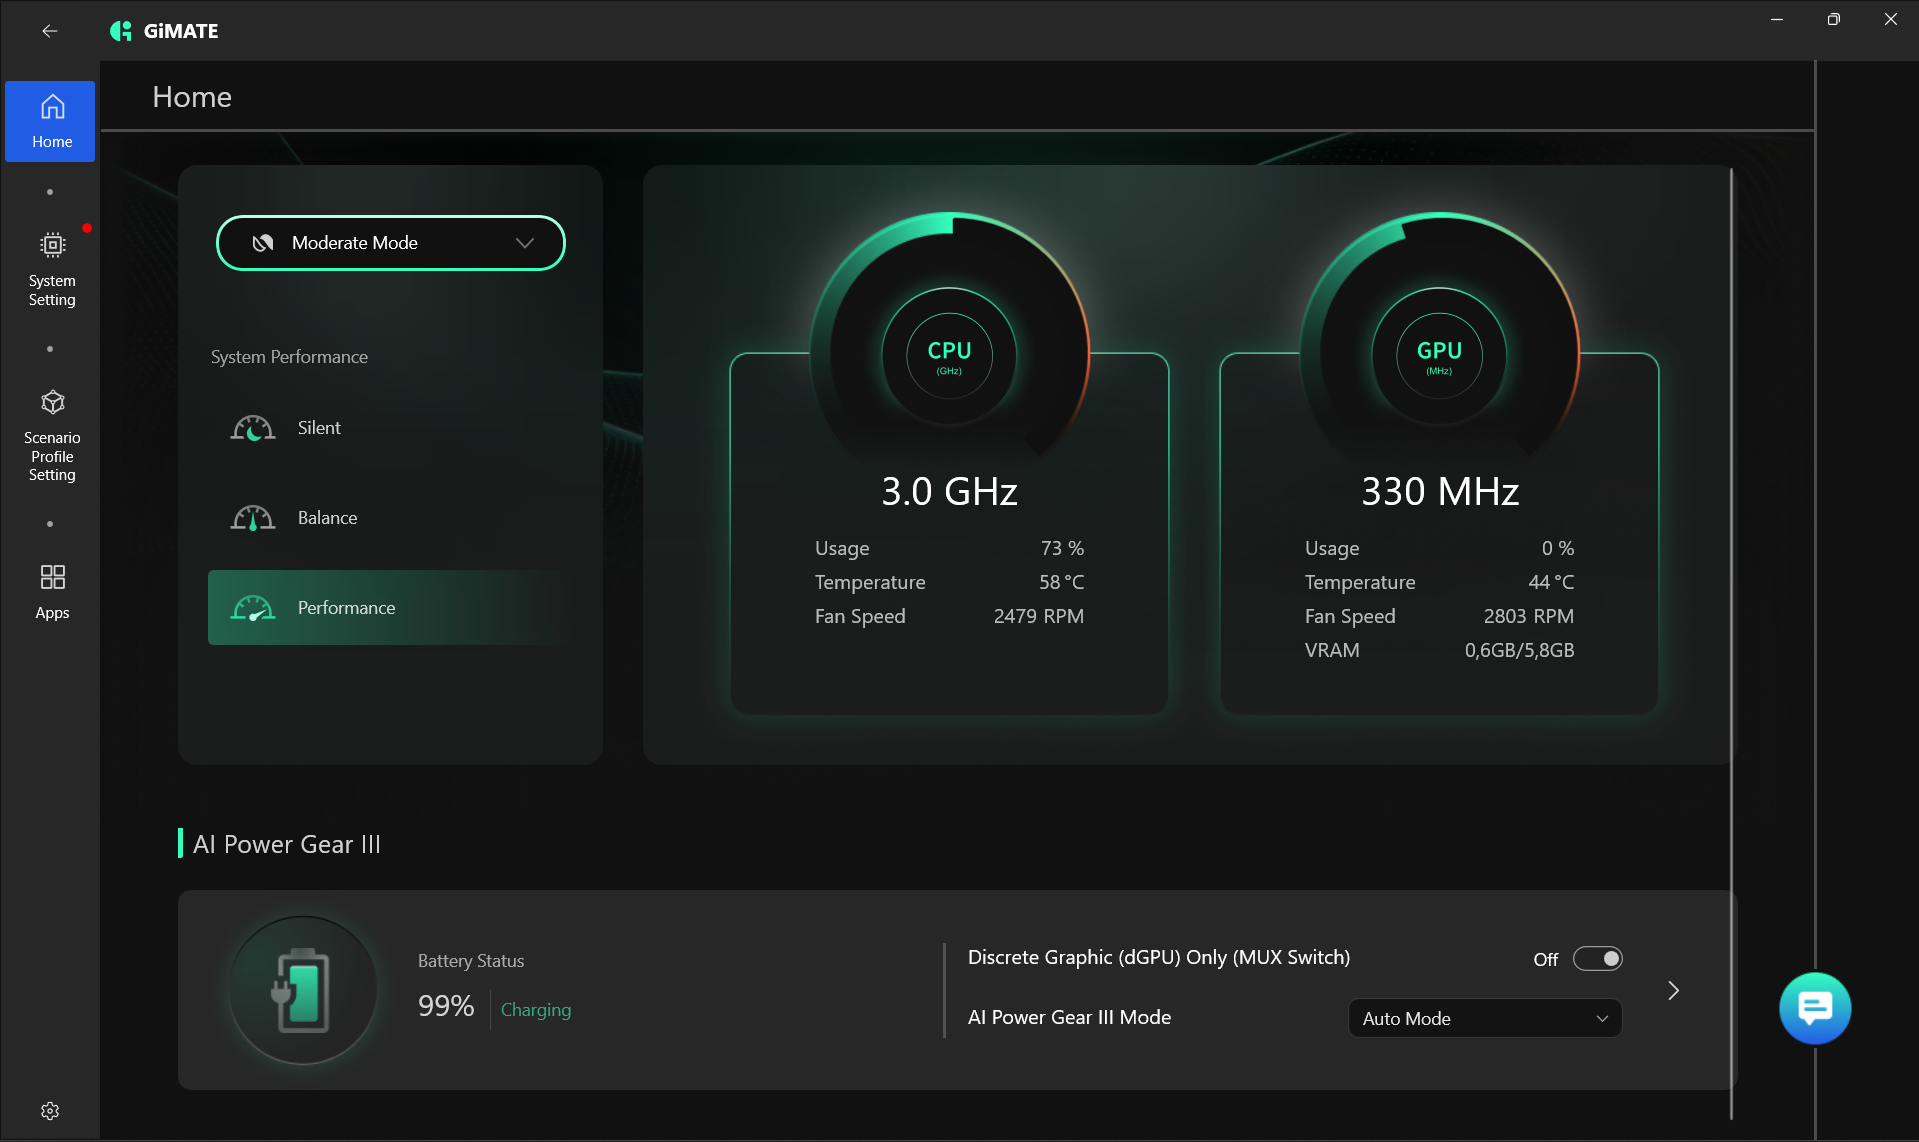
Task: Click the Moderate Mode leaf-off icon
Action: (x=263, y=243)
